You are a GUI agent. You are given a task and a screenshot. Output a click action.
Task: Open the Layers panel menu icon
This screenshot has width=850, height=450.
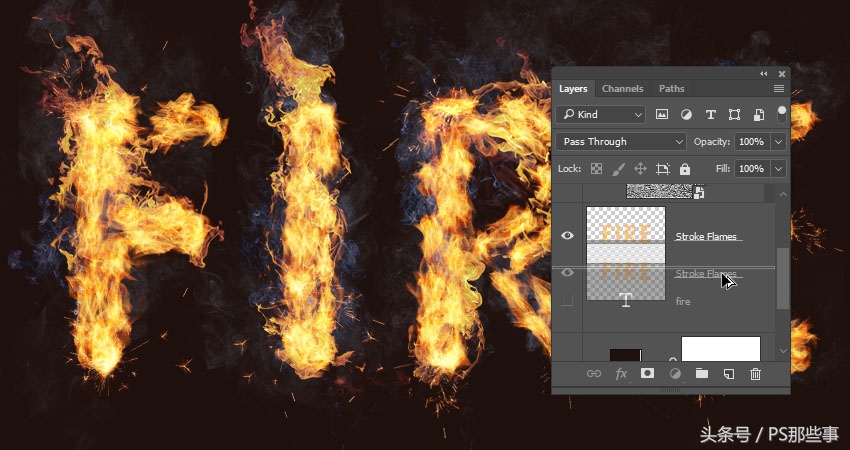click(x=779, y=88)
